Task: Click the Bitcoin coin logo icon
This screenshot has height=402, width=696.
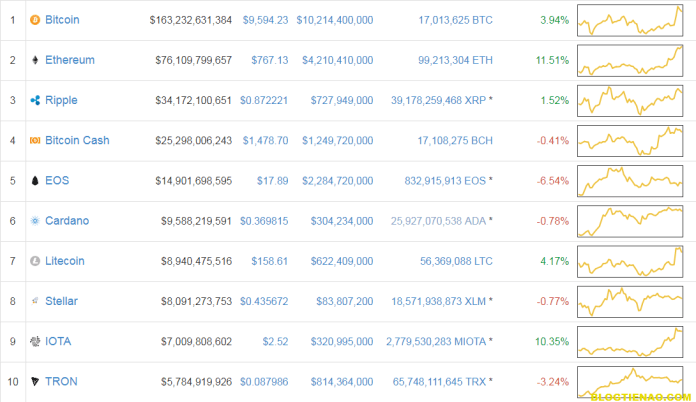Action: [x=35, y=20]
